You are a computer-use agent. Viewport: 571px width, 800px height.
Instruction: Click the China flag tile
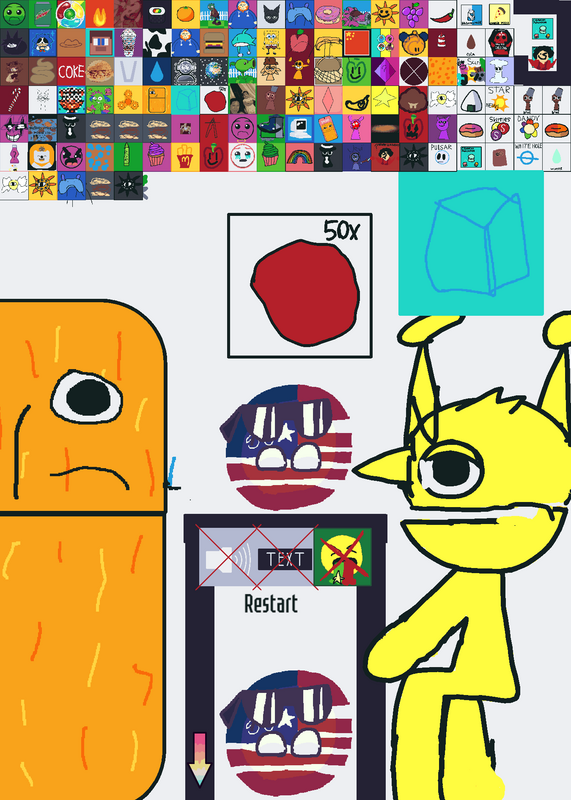(357, 43)
